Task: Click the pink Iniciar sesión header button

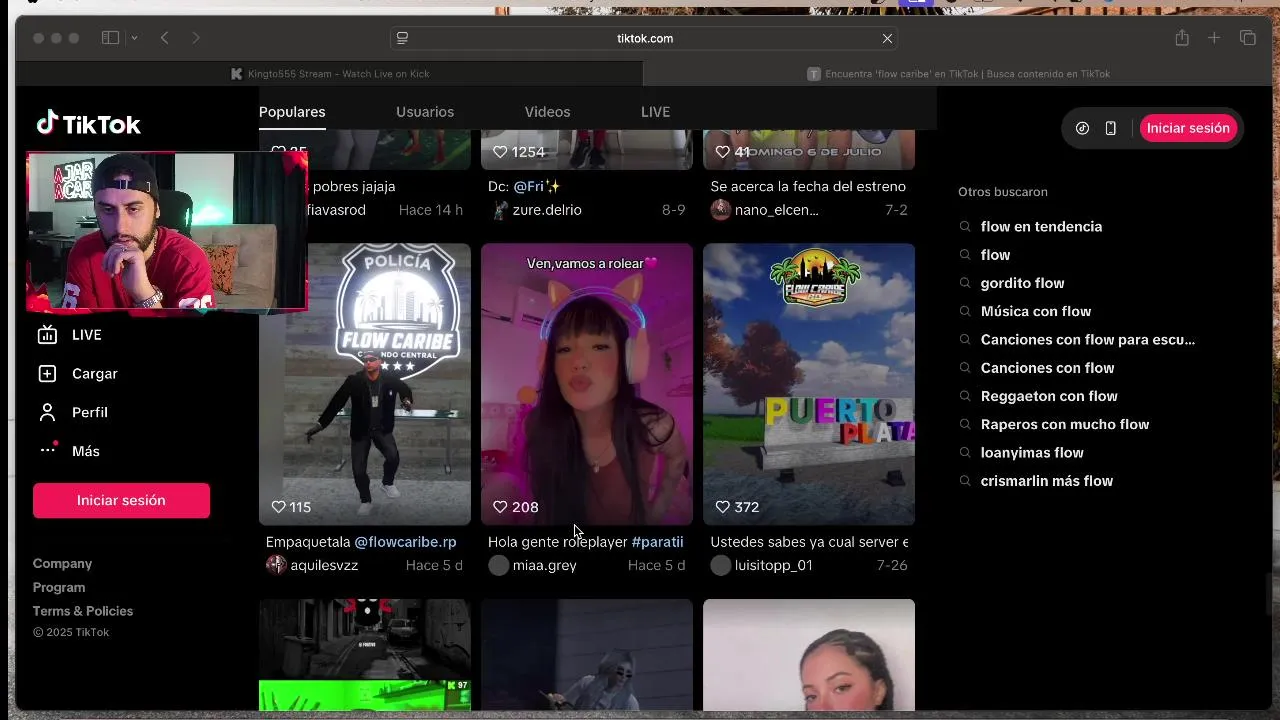Action: click(1188, 128)
